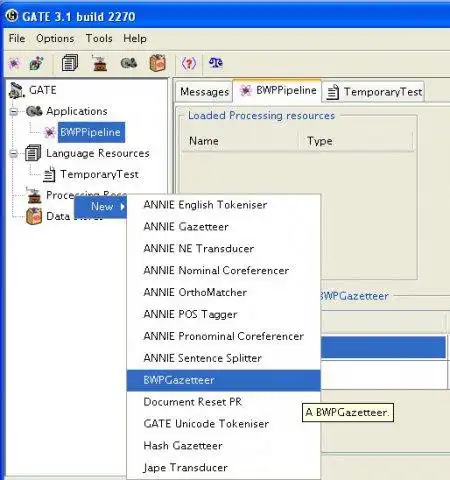Choose Hash Gazetteer from menu
Image resolution: width=450 pixels, height=480 pixels.
(223, 446)
